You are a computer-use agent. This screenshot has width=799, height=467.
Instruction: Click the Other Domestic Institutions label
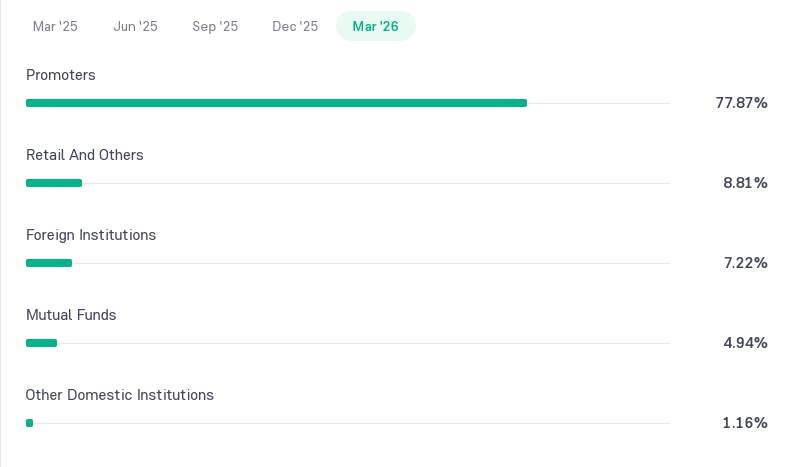[119, 395]
